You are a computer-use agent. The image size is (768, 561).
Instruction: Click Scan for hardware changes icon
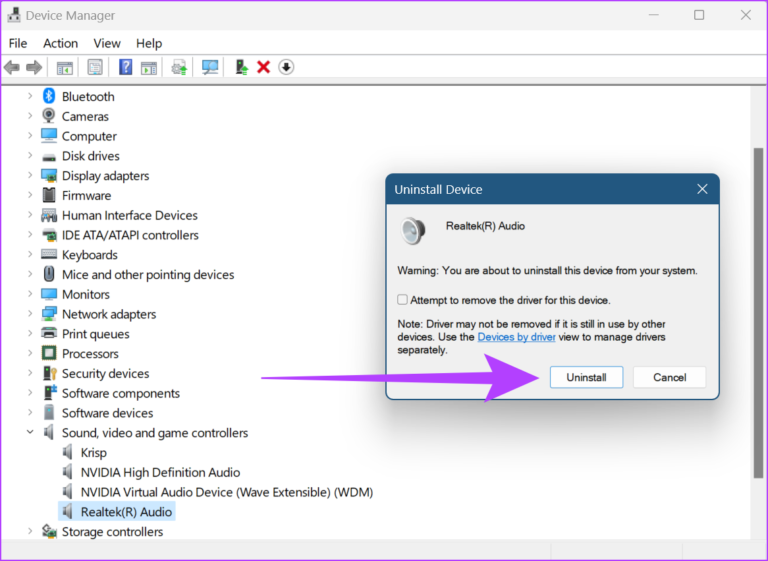click(210, 67)
